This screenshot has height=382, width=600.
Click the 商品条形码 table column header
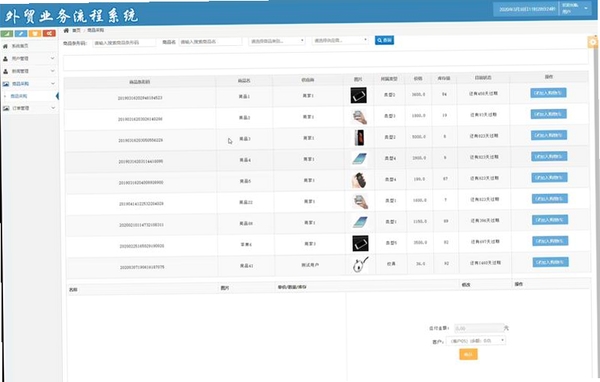click(140, 82)
